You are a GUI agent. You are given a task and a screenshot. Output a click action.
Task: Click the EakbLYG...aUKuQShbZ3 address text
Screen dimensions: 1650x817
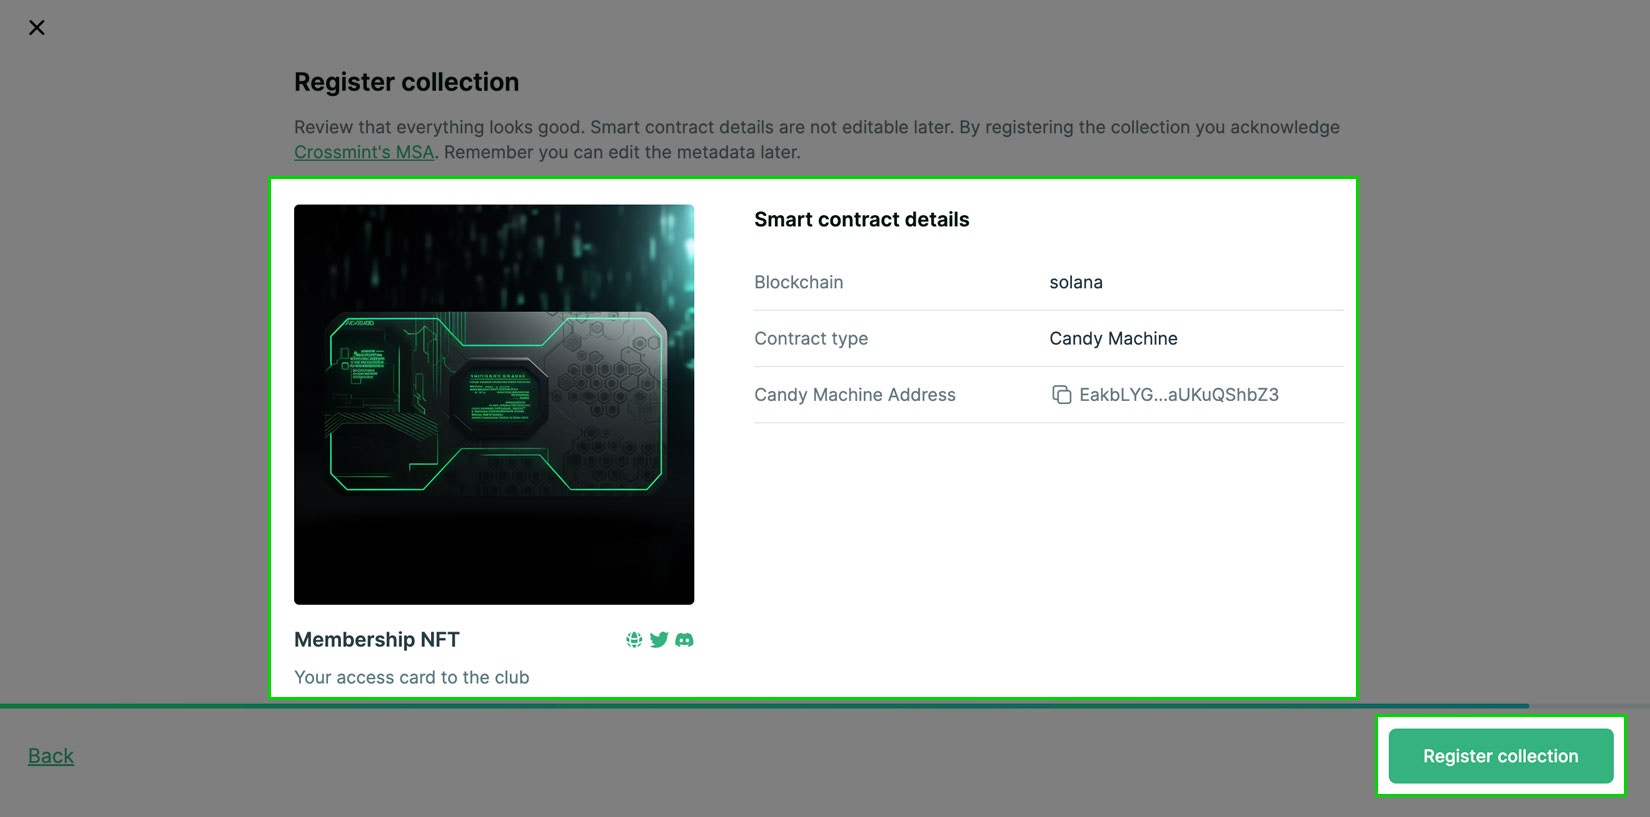pos(1179,395)
